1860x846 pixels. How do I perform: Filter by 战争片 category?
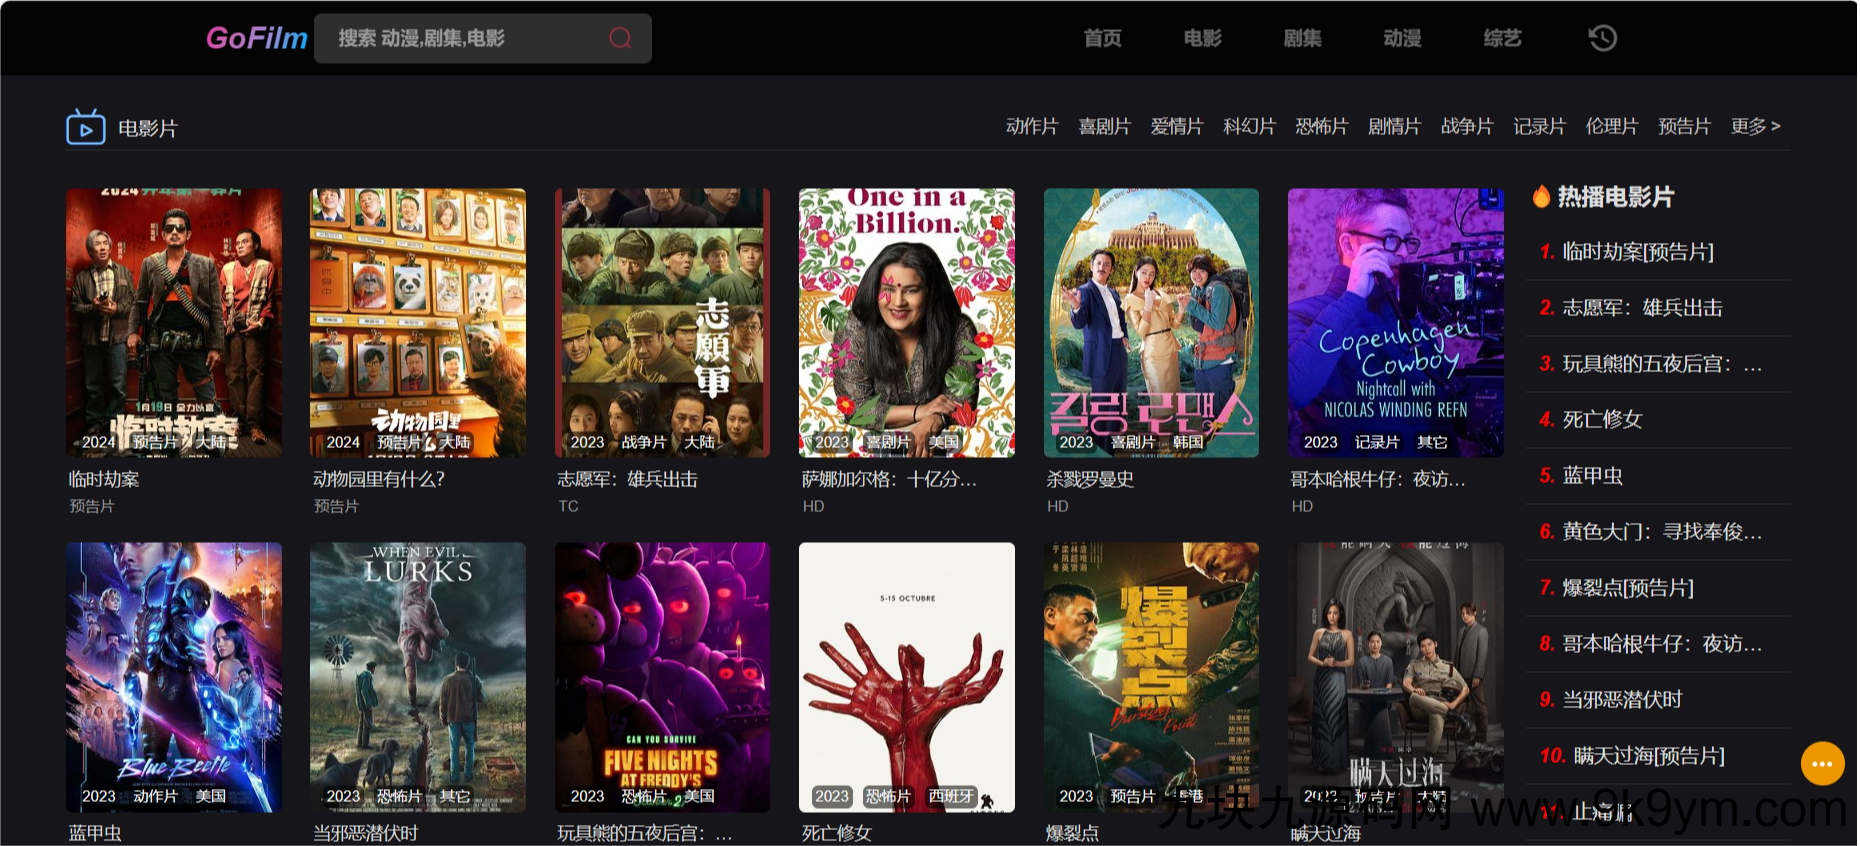(1467, 126)
